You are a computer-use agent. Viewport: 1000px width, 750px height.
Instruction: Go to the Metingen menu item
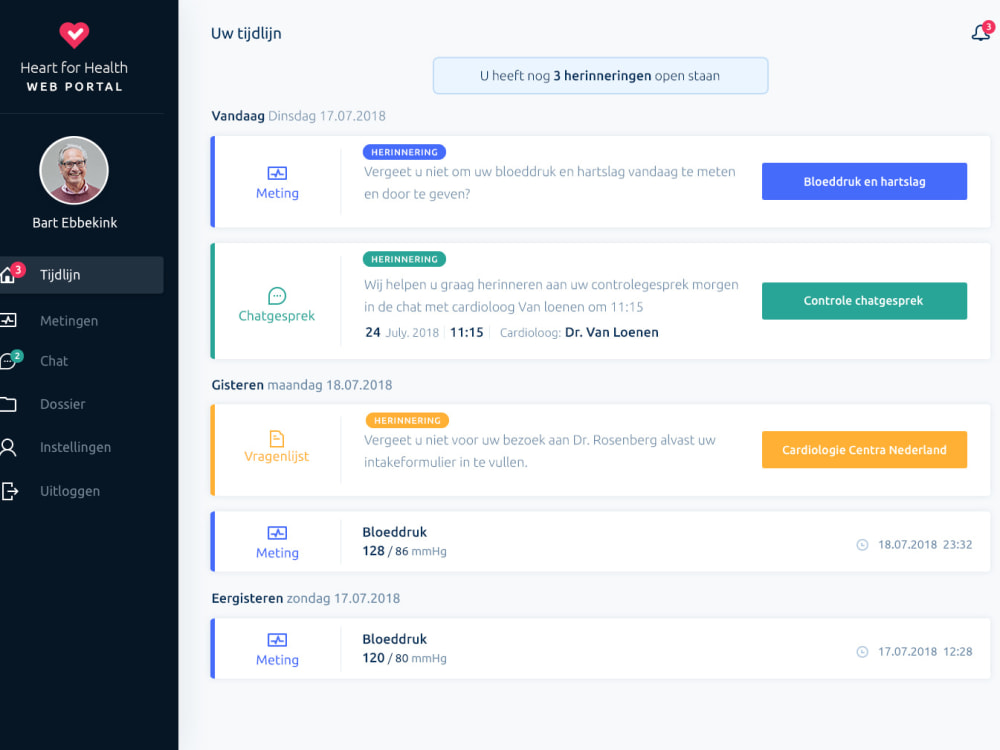(69, 321)
